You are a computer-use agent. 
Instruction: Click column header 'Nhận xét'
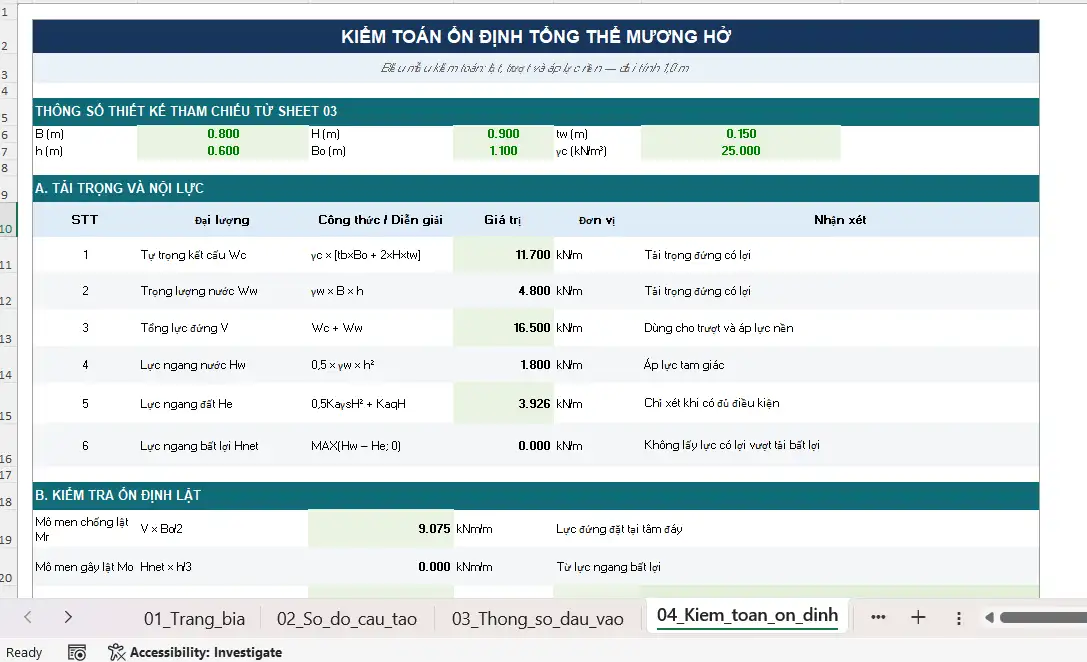pos(840,220)
